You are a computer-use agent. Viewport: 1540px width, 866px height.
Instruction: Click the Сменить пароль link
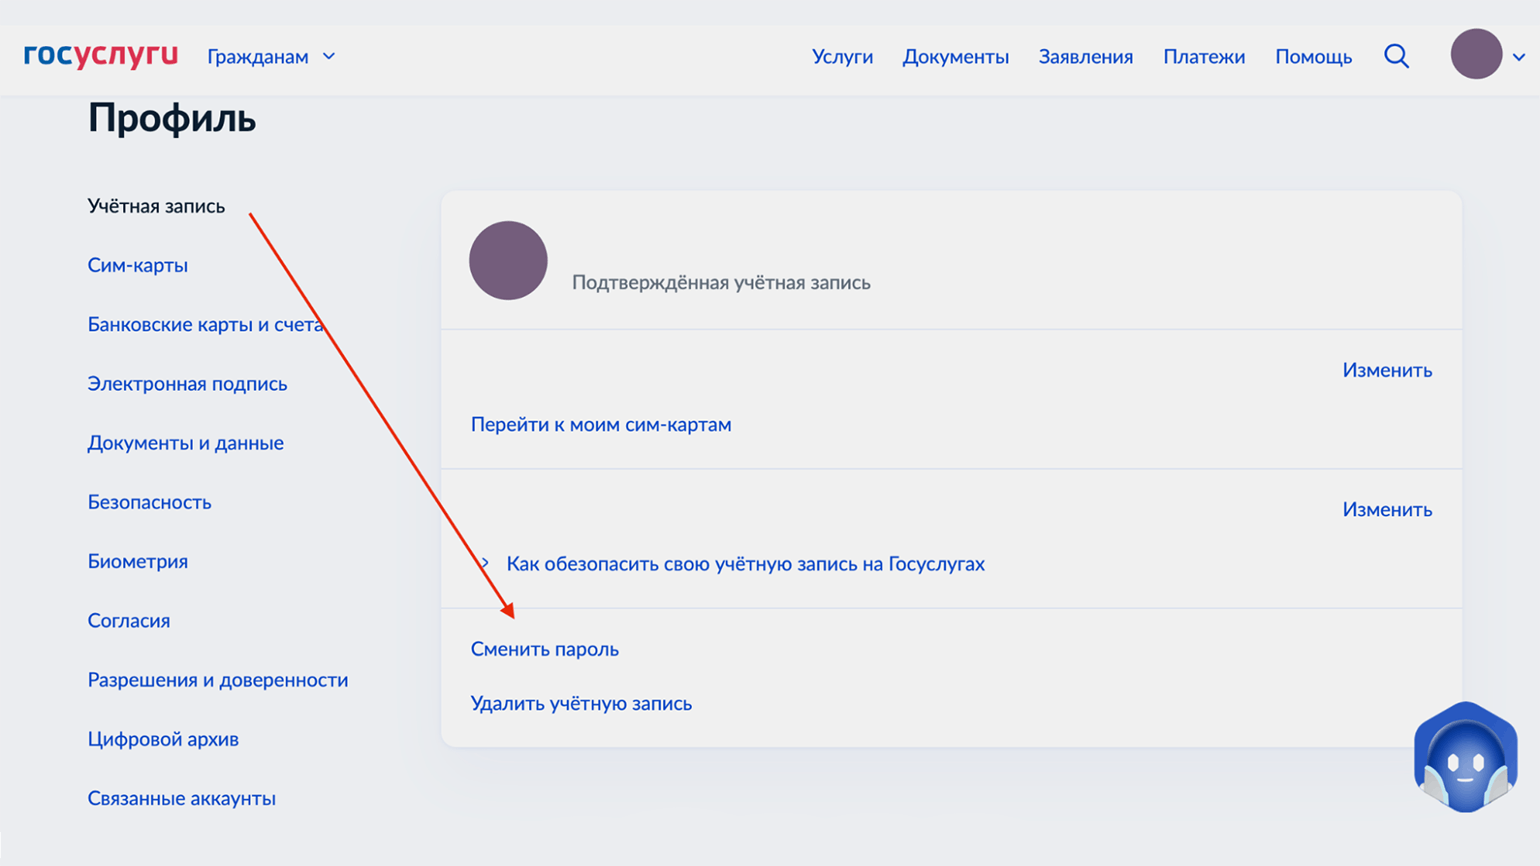point(544,649)
